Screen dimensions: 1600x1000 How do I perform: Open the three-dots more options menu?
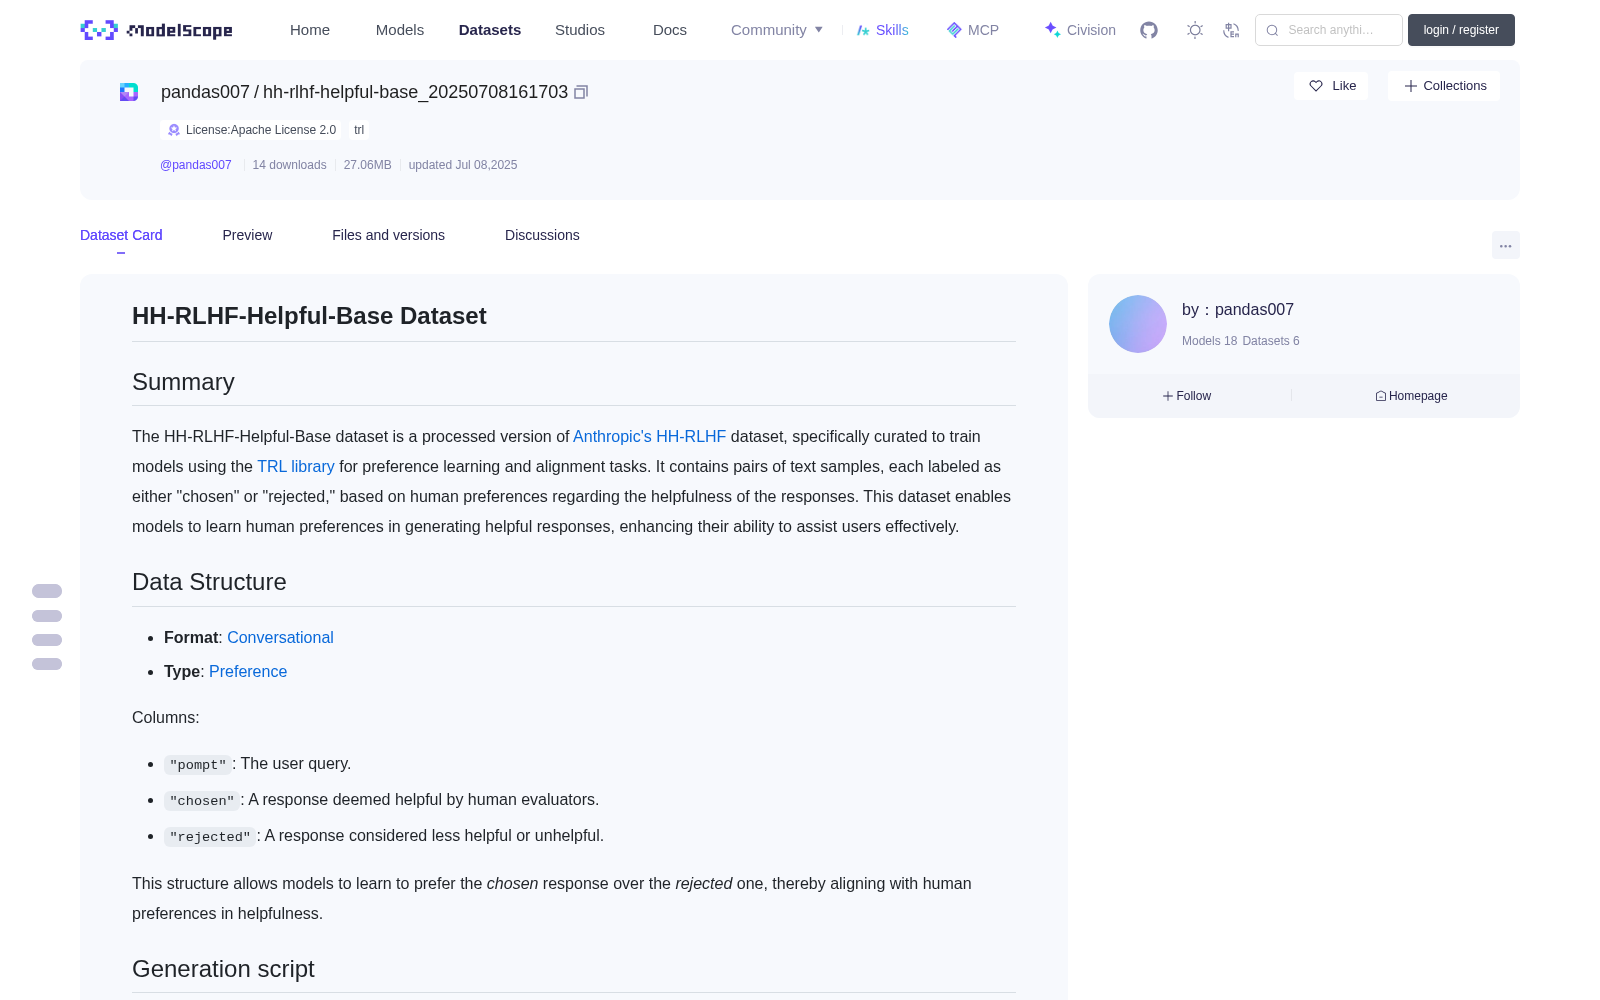pos(1506,245)
